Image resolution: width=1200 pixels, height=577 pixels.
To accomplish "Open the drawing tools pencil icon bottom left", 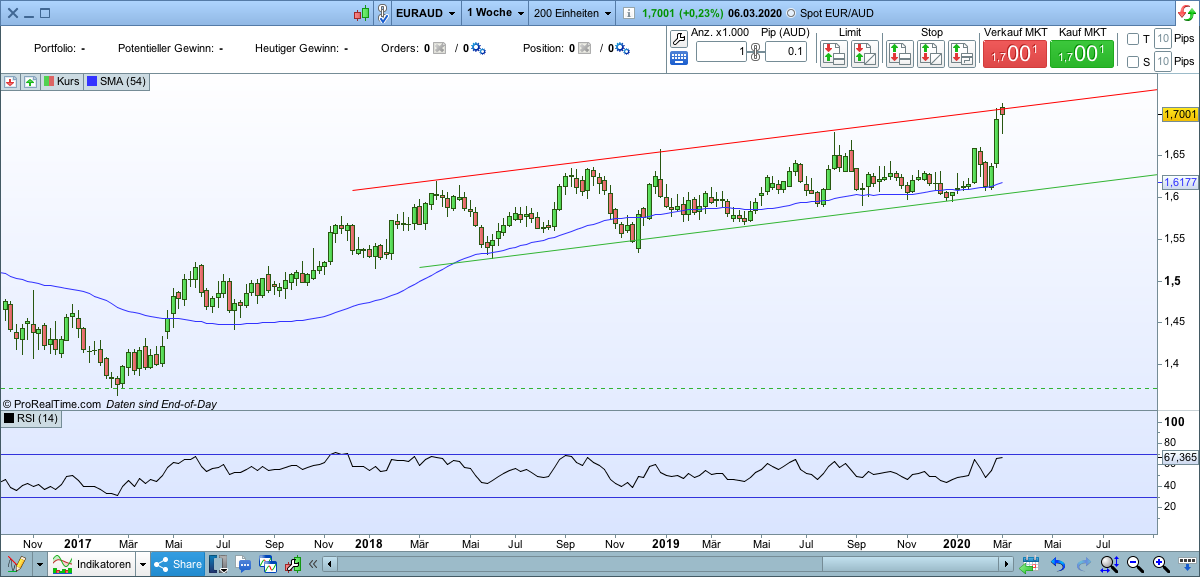I will click(x=15, y=563).
